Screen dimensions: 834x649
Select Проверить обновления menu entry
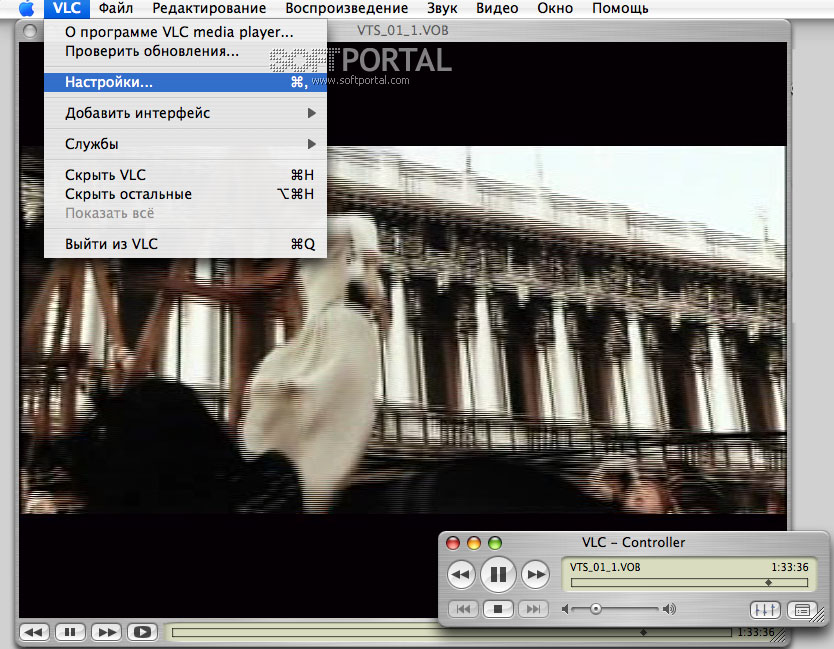coord(186,52)
